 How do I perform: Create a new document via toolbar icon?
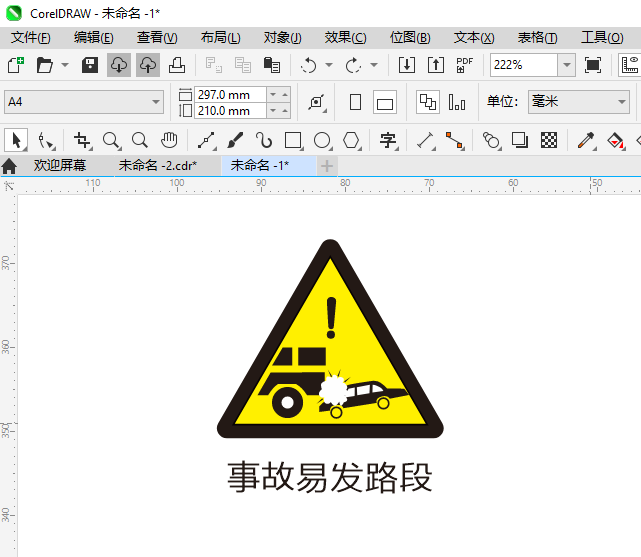(16, 65)
